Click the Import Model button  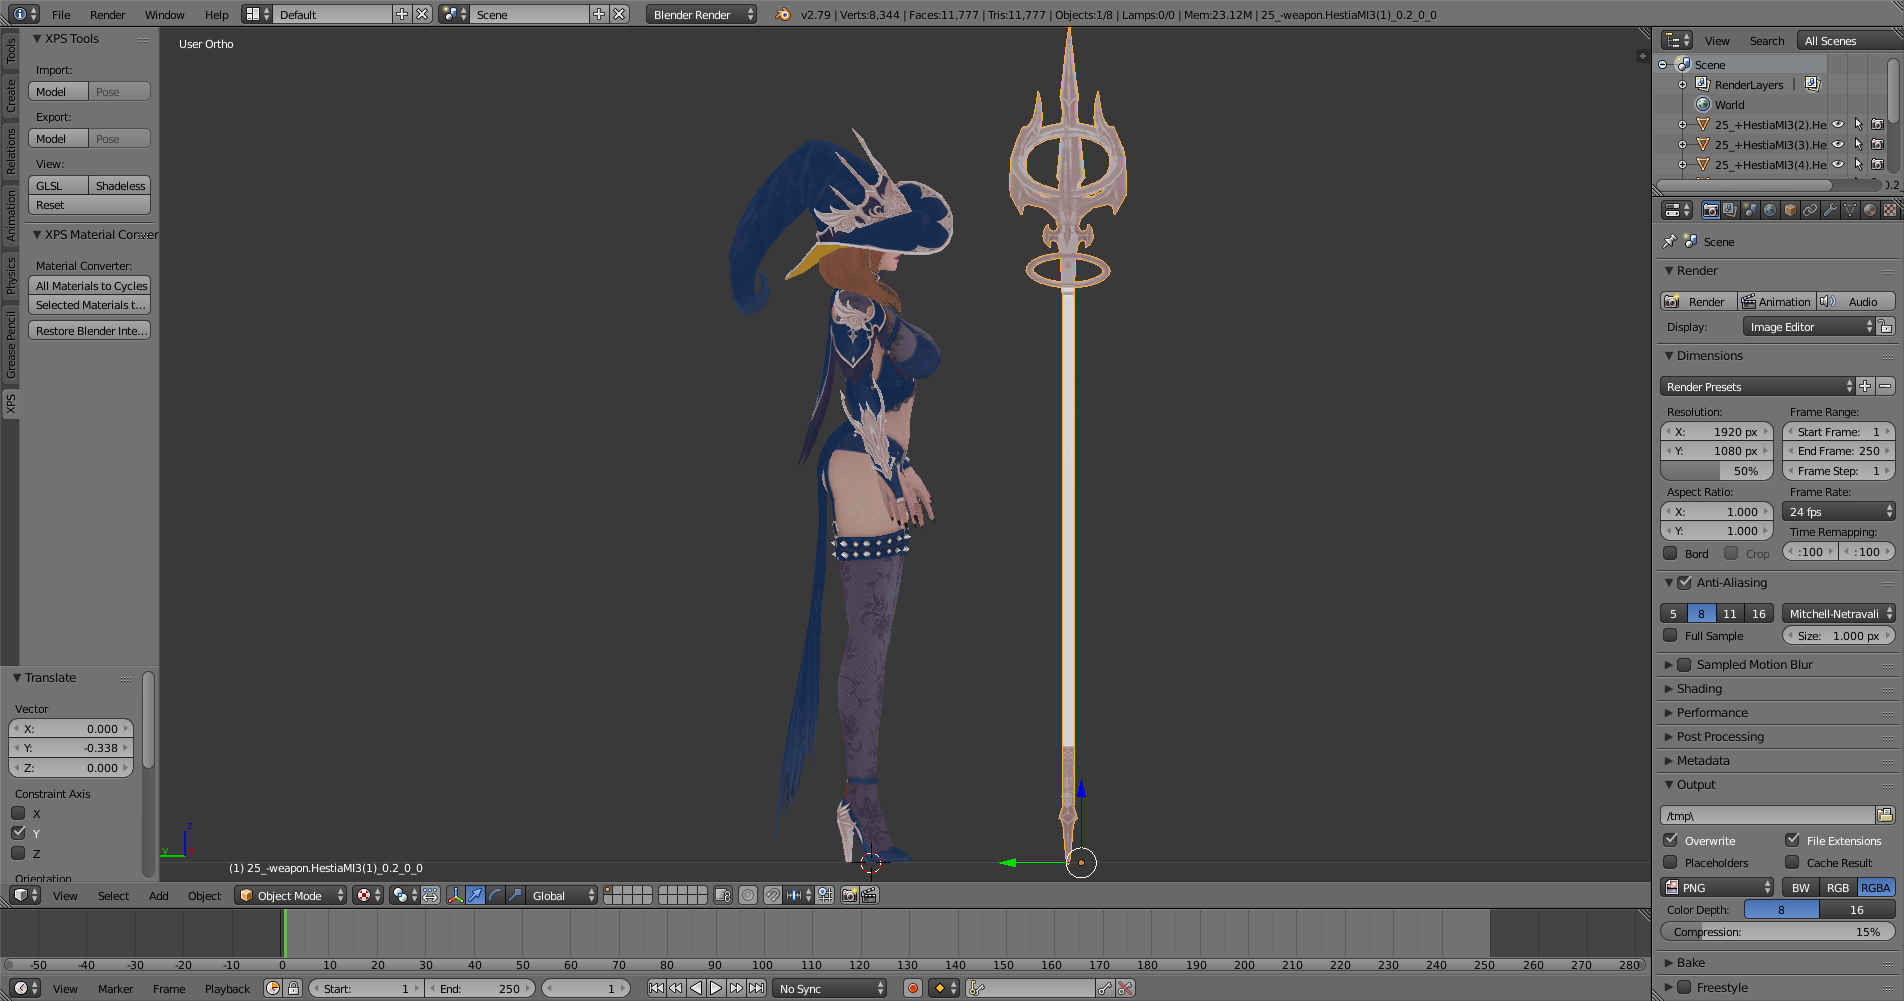pos(58,91)
